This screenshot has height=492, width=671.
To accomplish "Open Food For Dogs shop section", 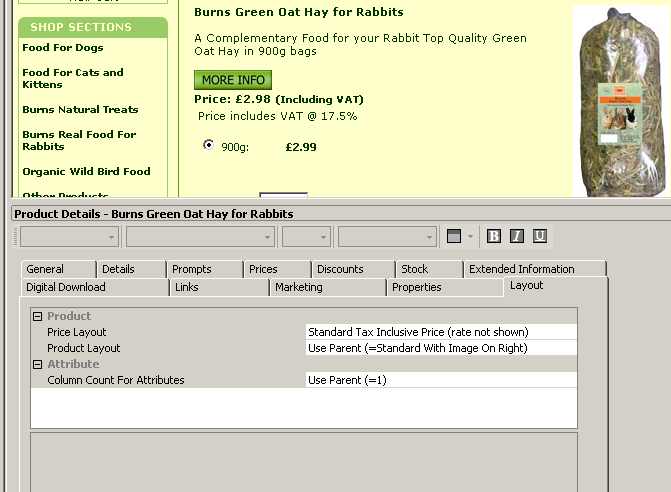I will [63, 47].
